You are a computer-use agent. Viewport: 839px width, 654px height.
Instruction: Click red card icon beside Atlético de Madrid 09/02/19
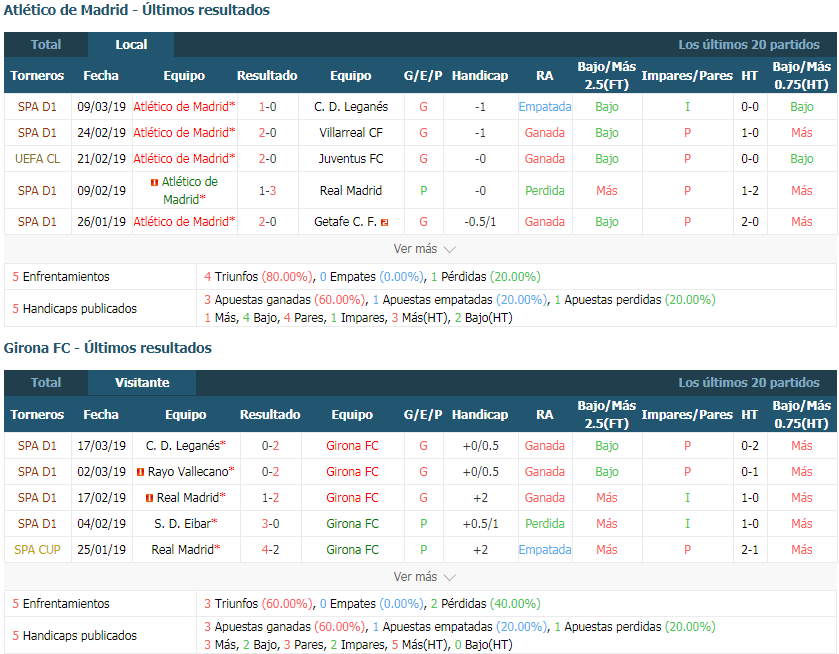tap(154, 182)
